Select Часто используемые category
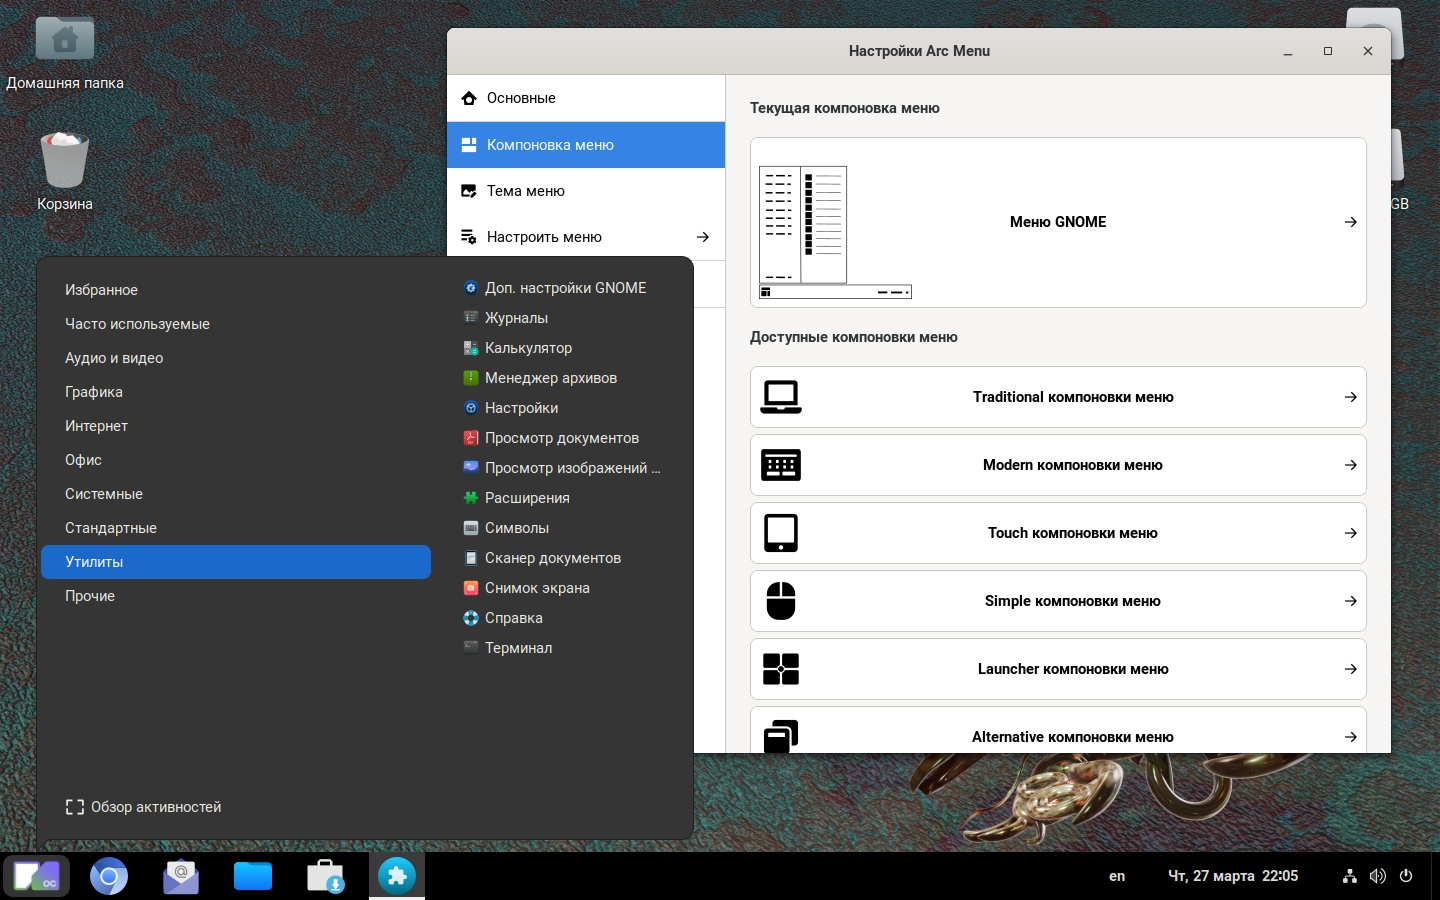This screenshot has height=900, width=1440. [236, 324]
